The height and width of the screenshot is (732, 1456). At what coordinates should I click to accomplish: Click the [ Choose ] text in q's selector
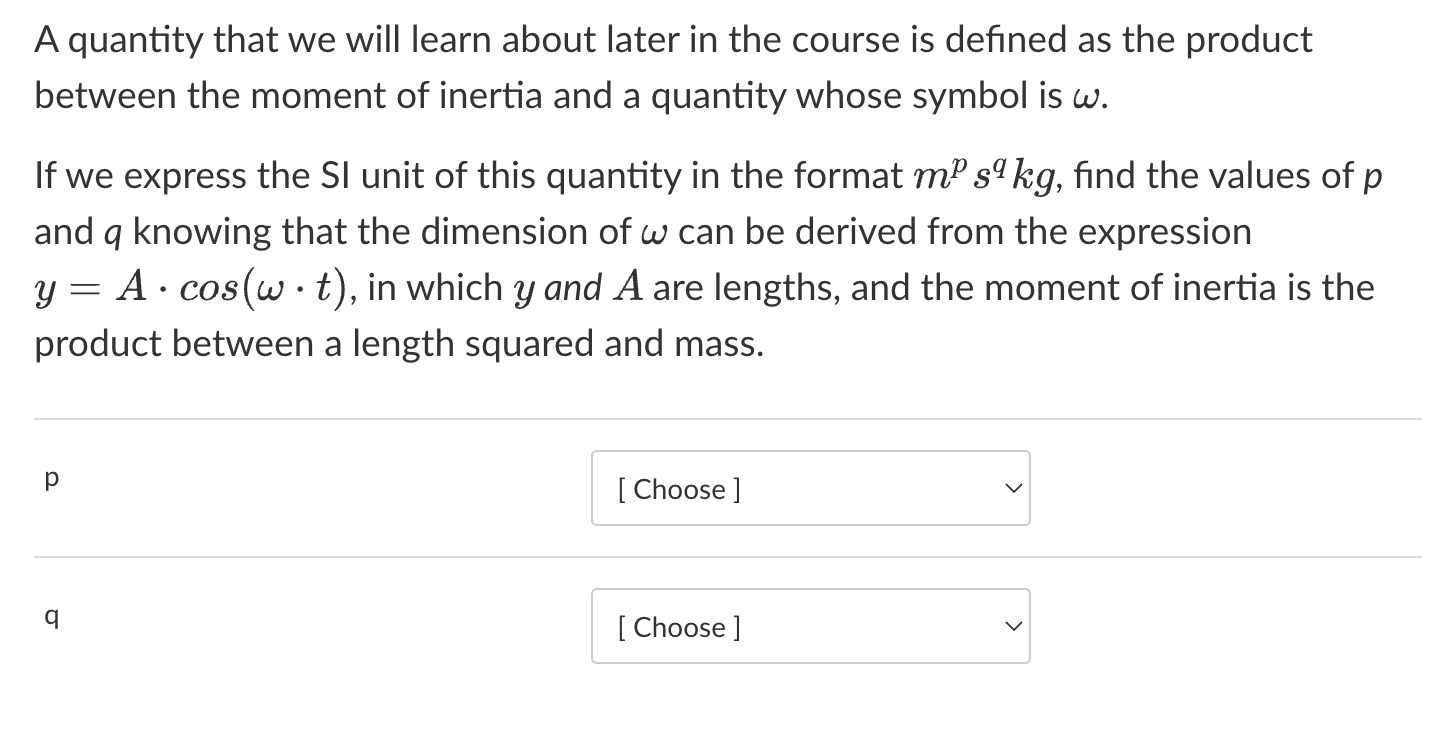click(x=677, y=627)
